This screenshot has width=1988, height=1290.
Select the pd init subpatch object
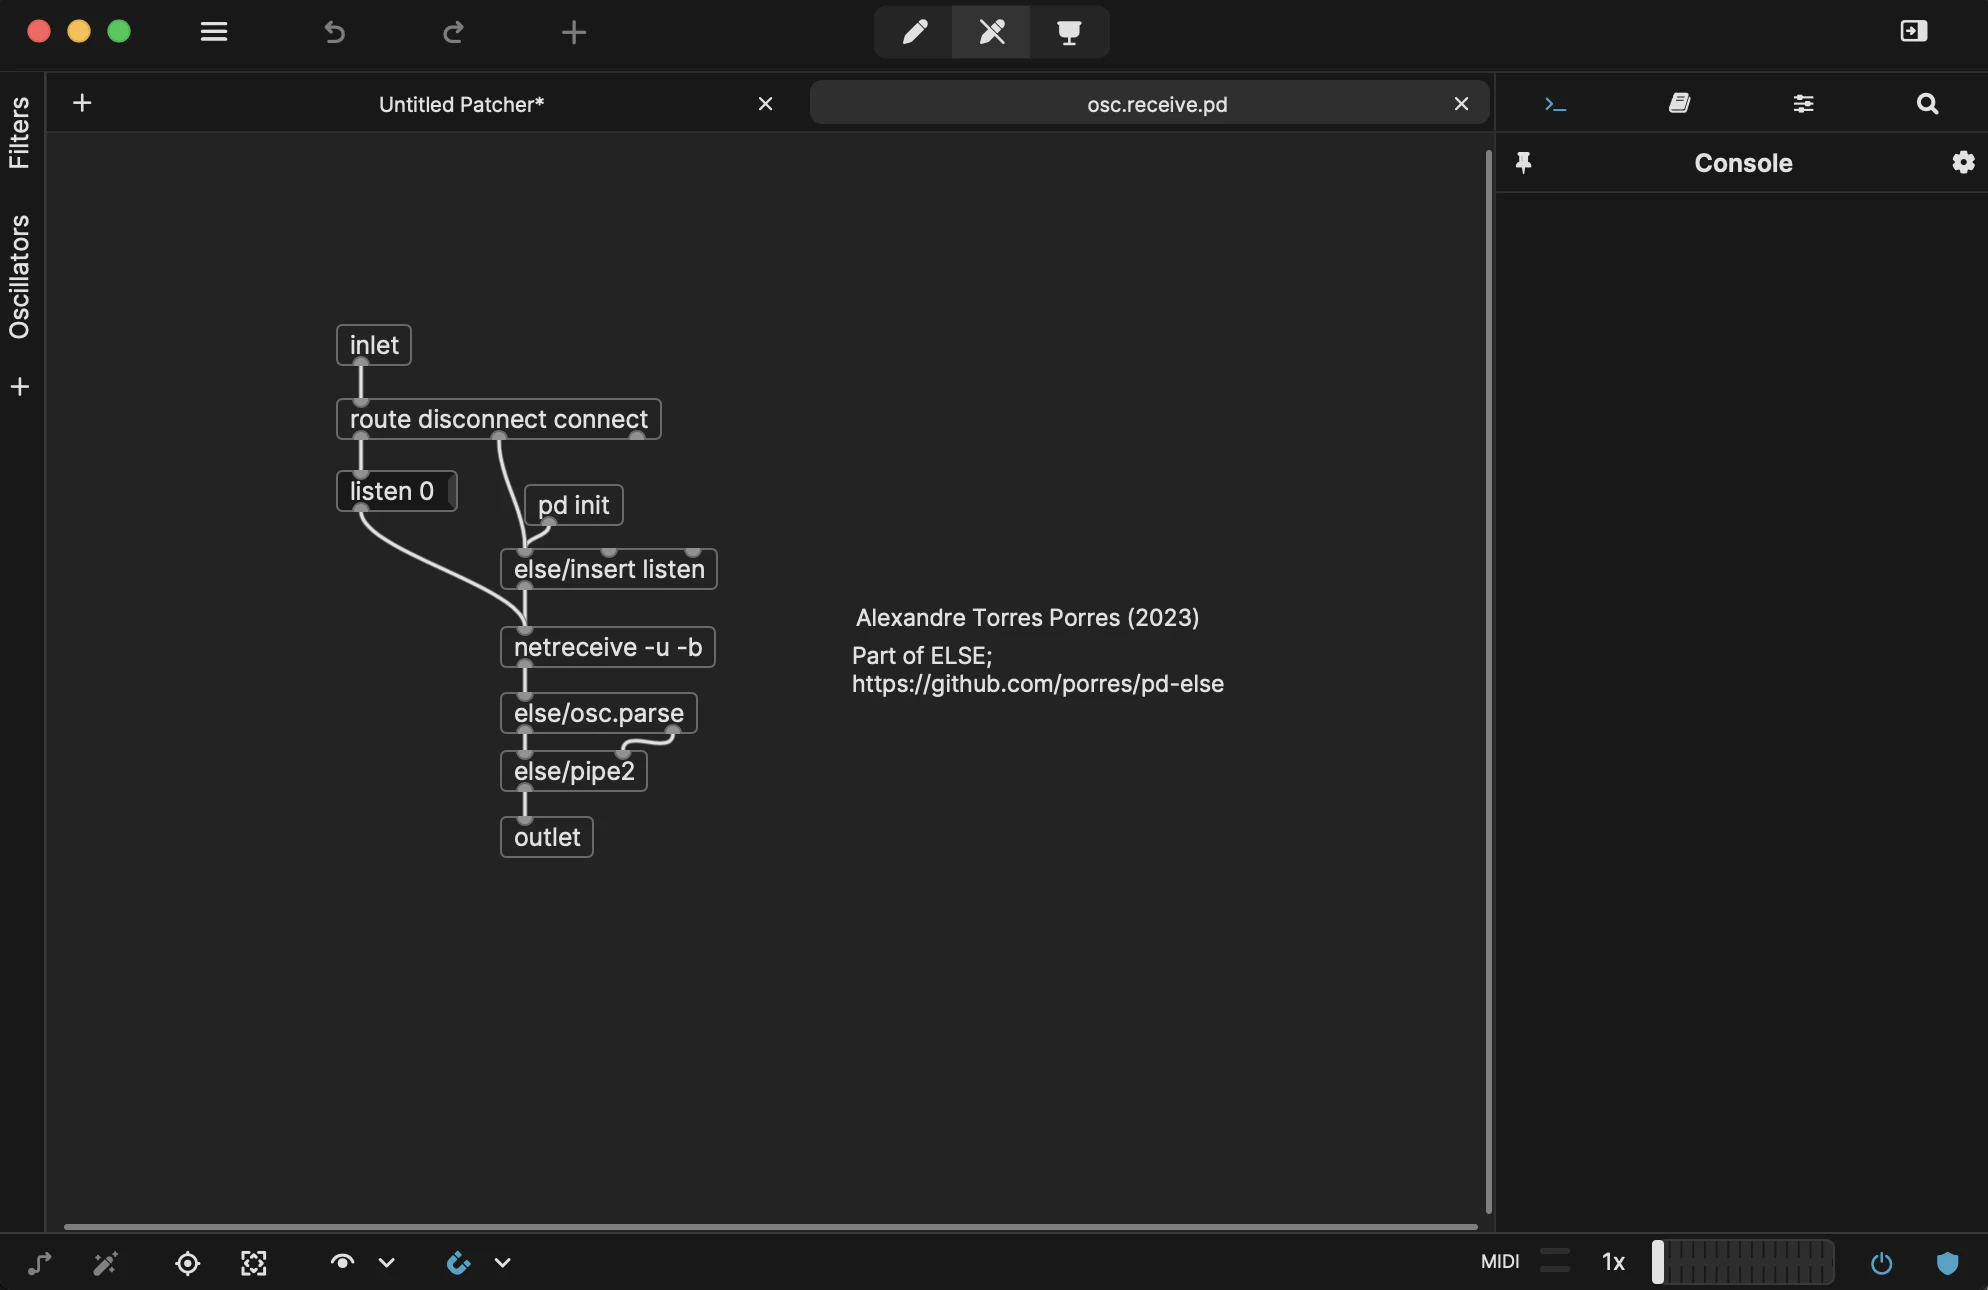574,505
